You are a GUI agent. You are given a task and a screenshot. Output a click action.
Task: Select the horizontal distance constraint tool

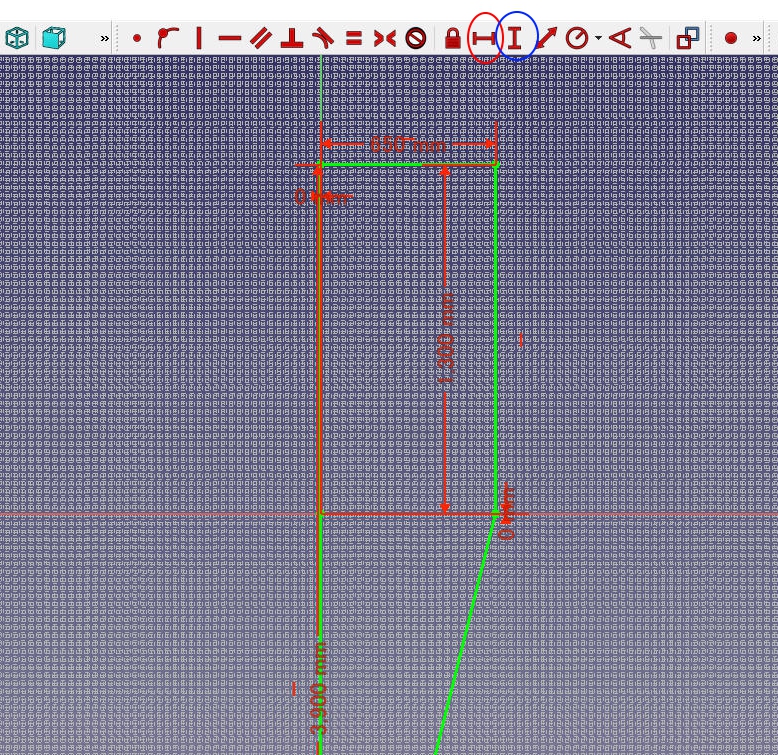(484, 38)
